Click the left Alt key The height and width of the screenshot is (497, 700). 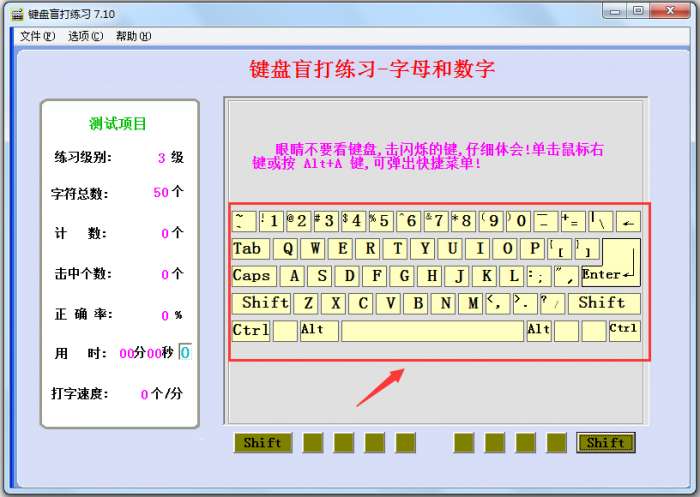coord(319,331)
